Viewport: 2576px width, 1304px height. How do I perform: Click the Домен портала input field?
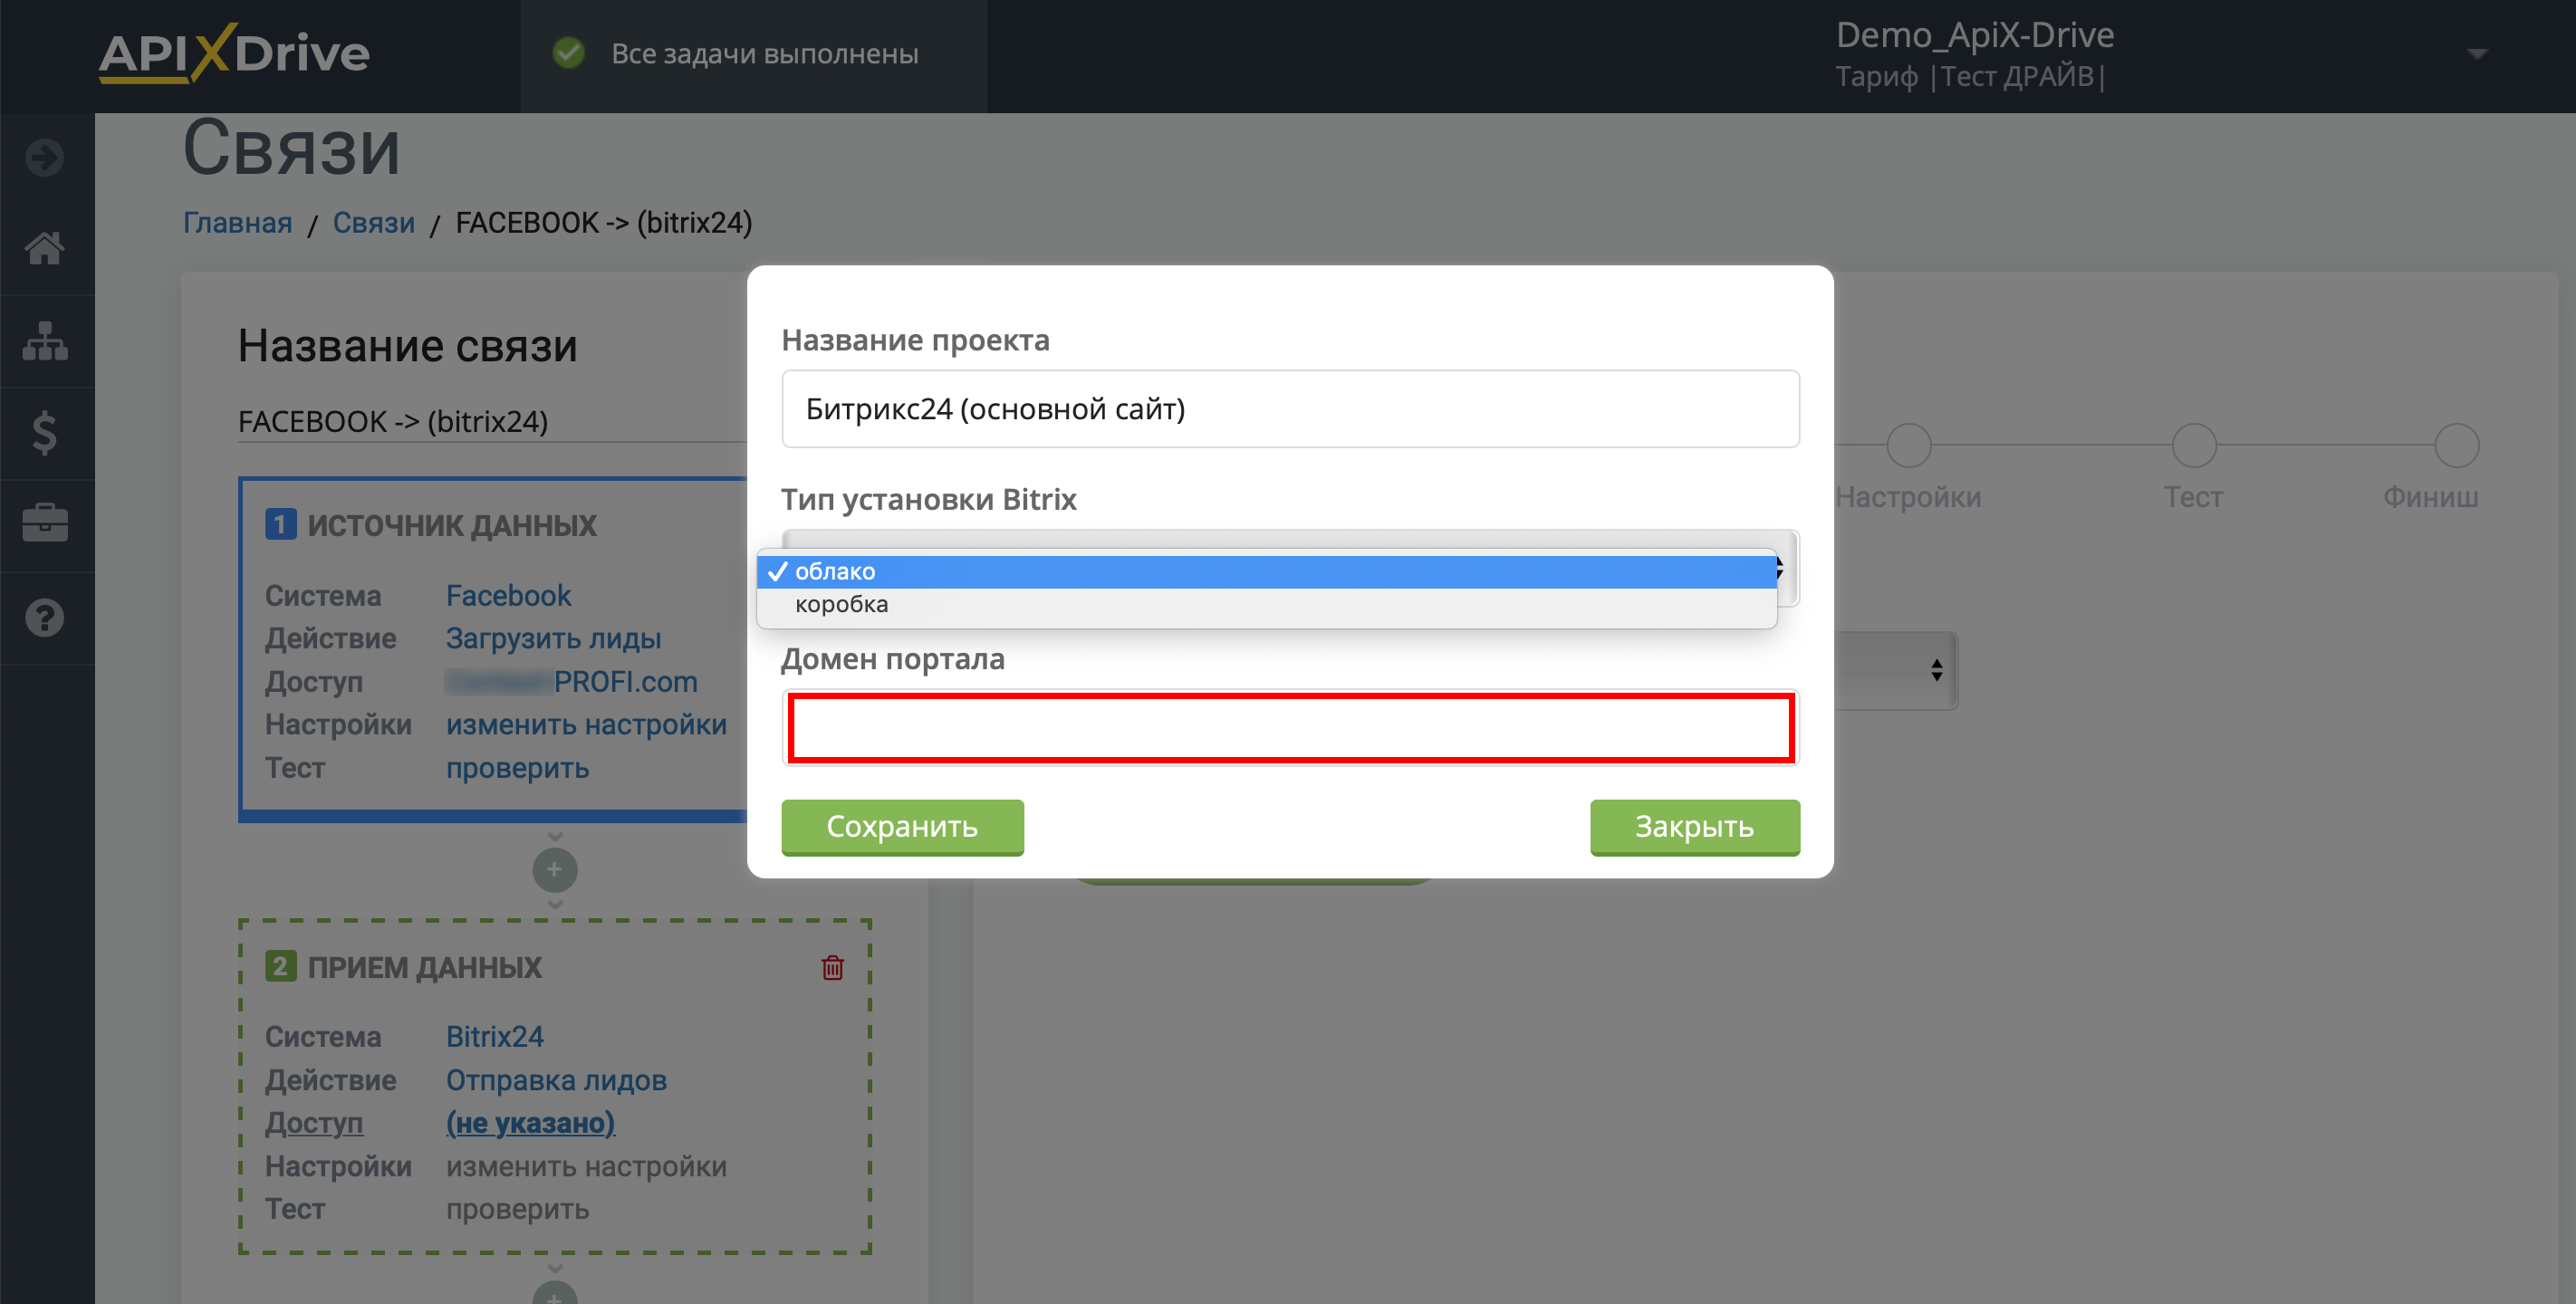[x=1290, y=728]
